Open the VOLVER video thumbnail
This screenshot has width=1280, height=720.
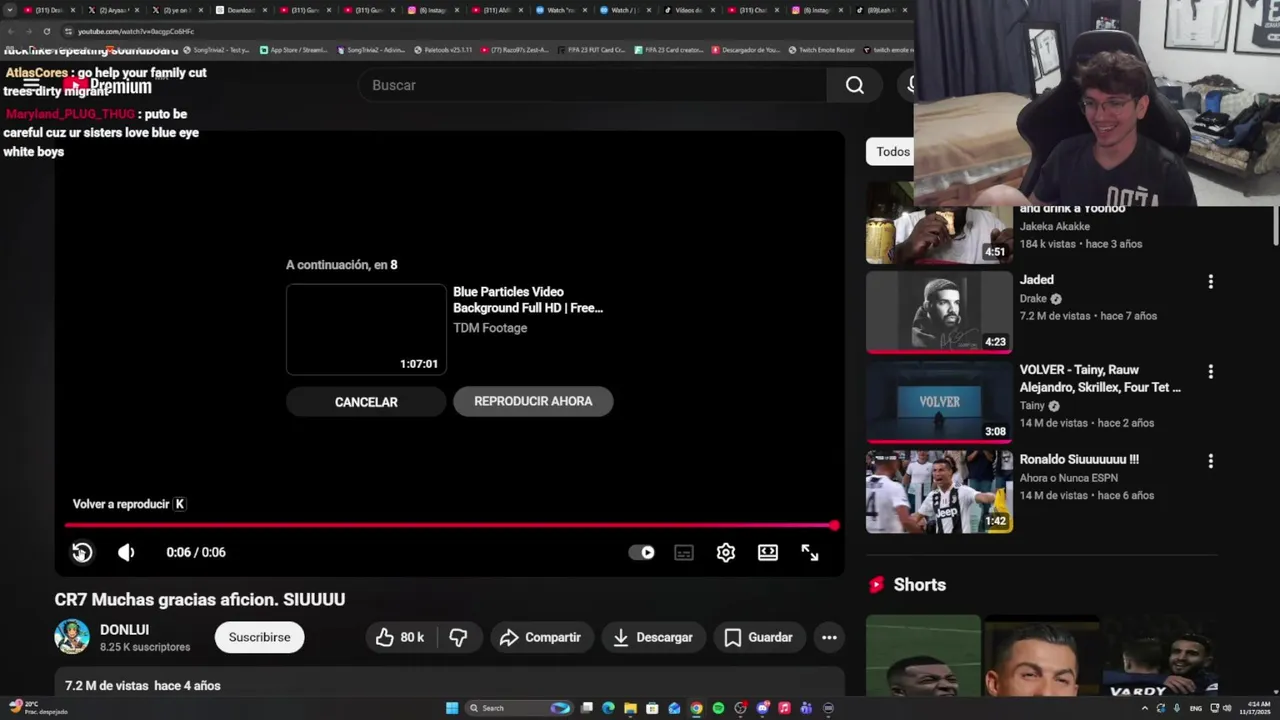[x=939, y=402]
